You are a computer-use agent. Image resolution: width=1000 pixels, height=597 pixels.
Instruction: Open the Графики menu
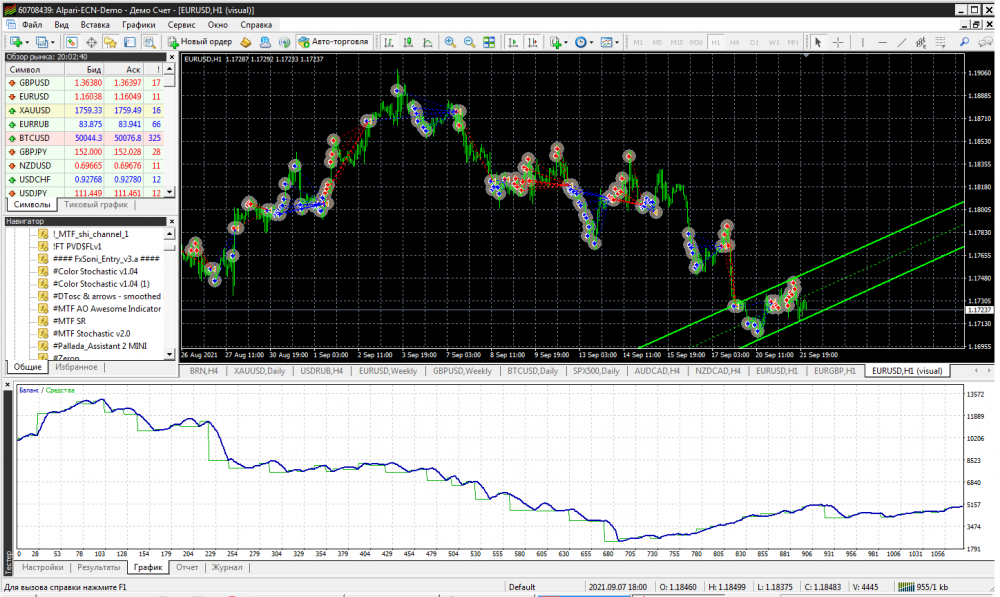coord(138,25)
